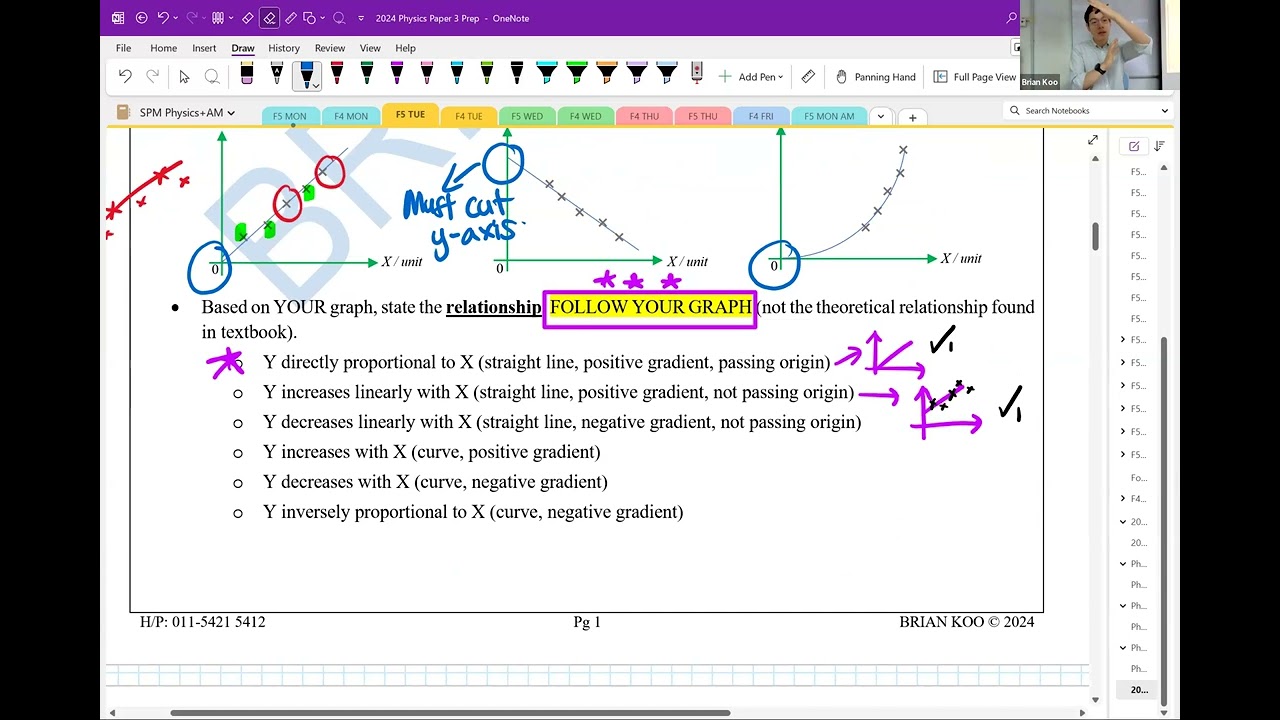Toggle the Ruler in the Draw ribbon
Screen dimensions: 1280x720
tap(808, 76)
